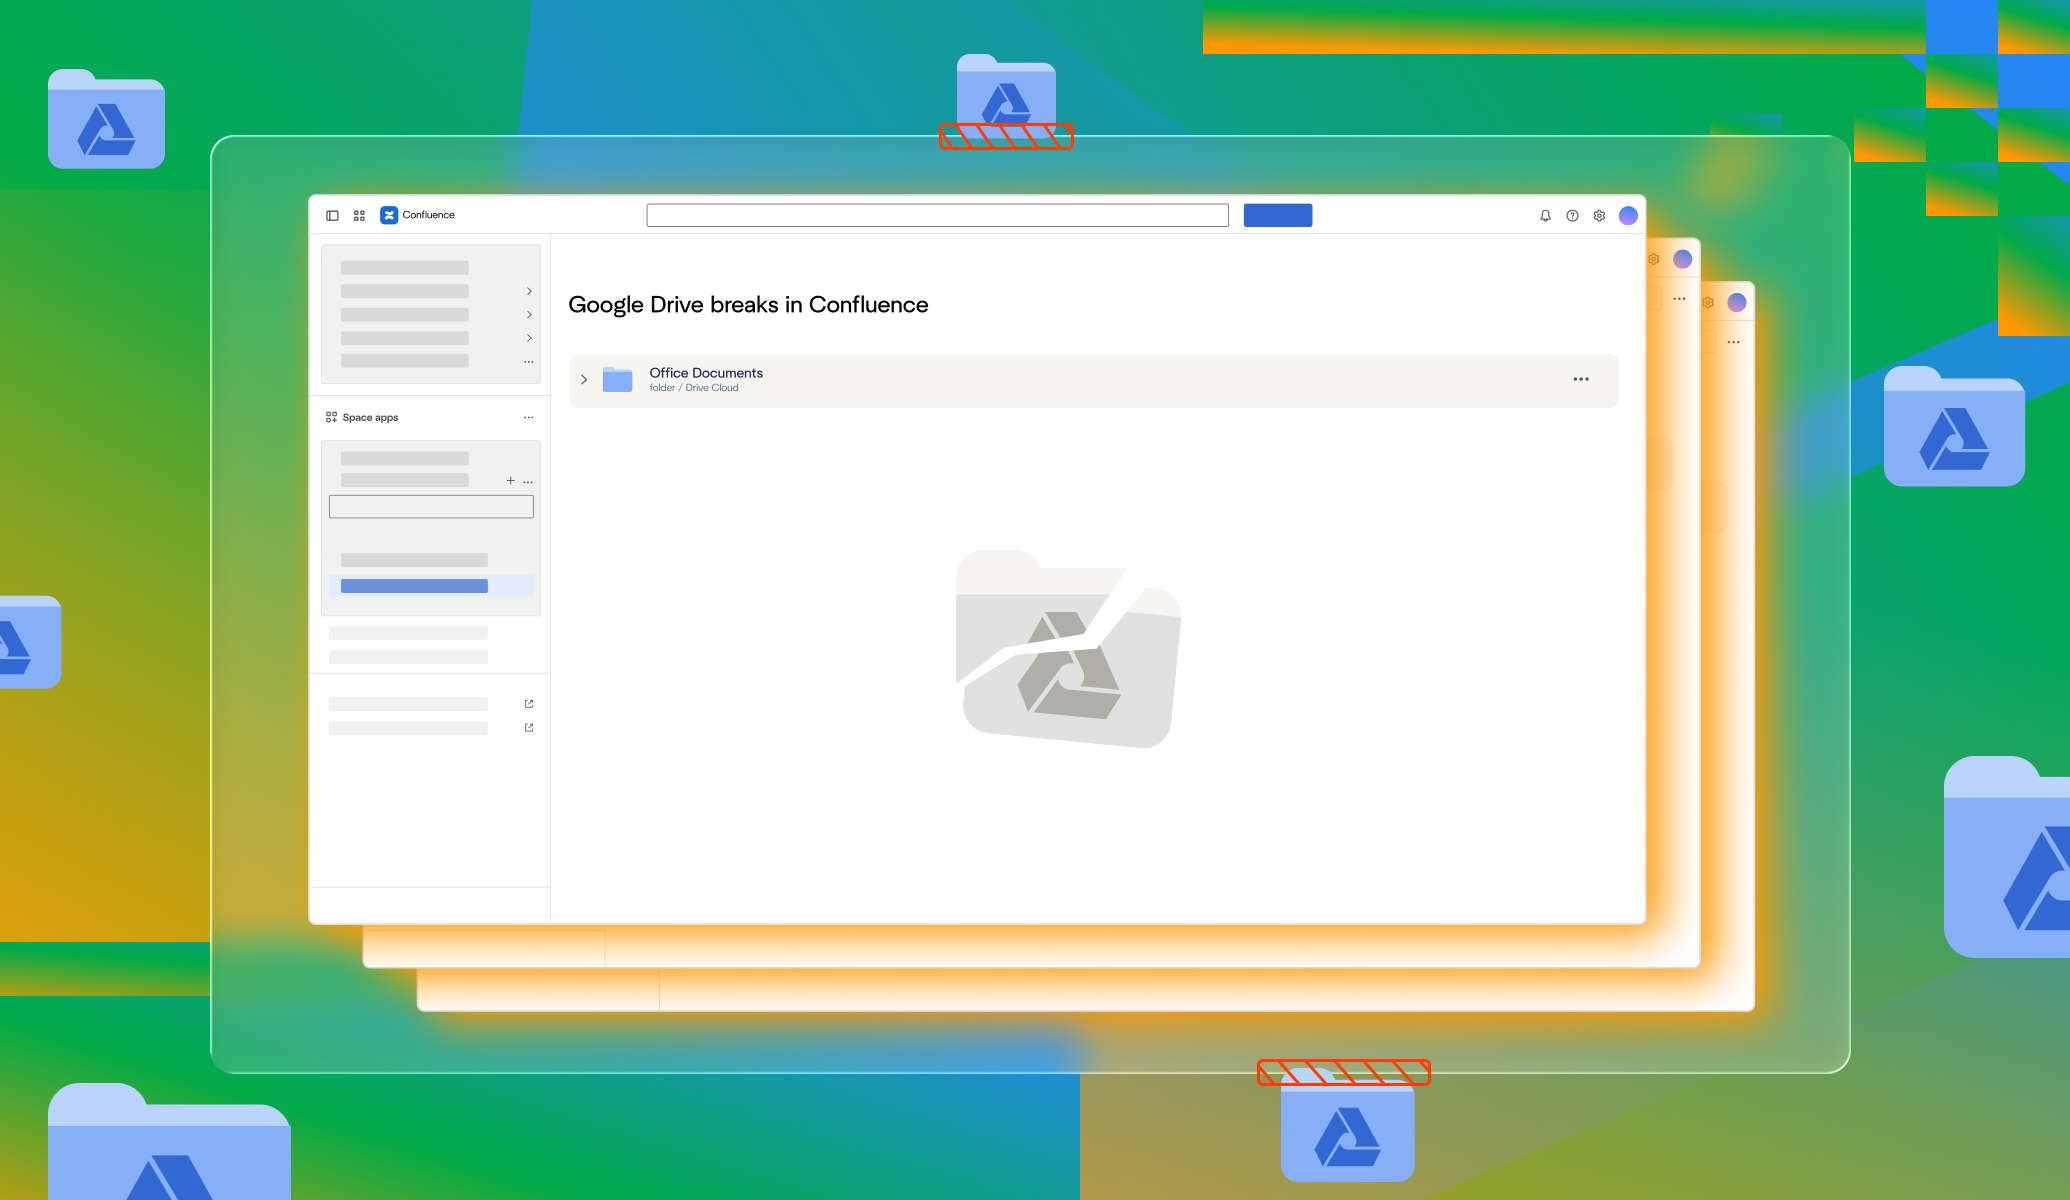Click the add button in the Space apps panel
This screenshot has height=1200, width=2070.
[510, 480]
